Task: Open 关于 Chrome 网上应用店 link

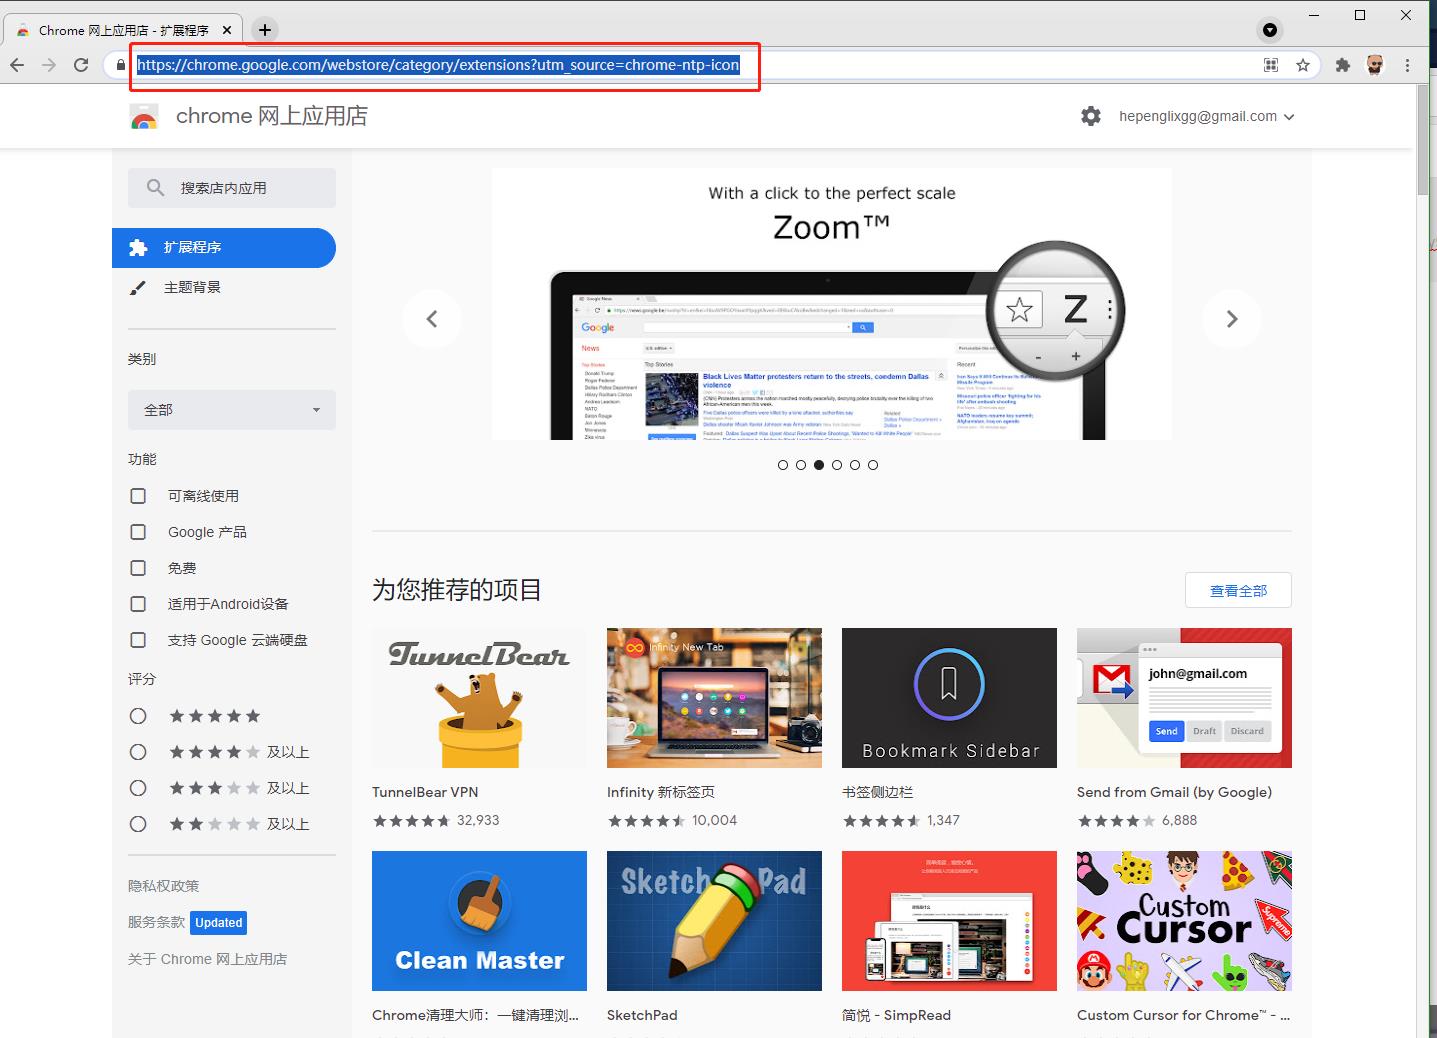Action: (x=207, y=959)
